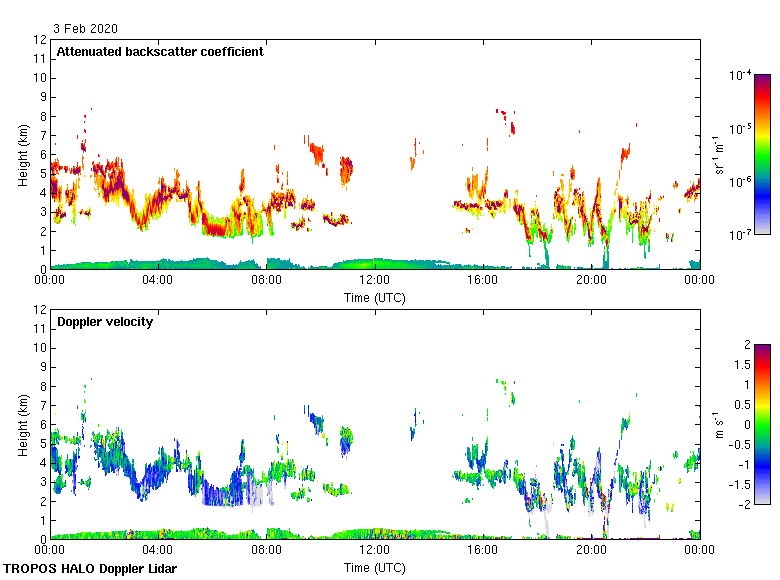
Task: Click the 16:00 time tick under the Doppler velocity plot
Action: 482,551
